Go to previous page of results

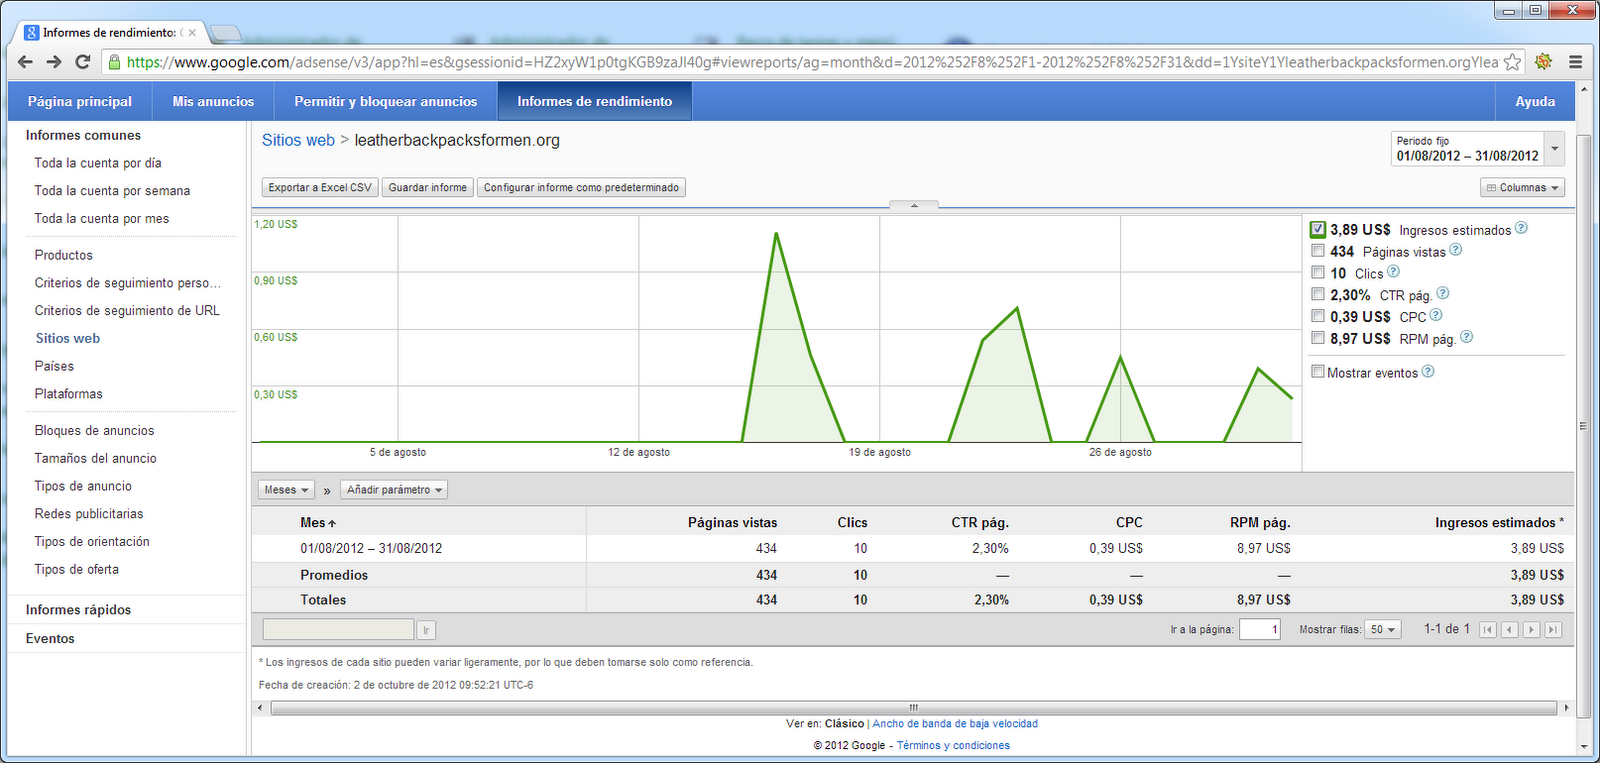[1510, 630]
